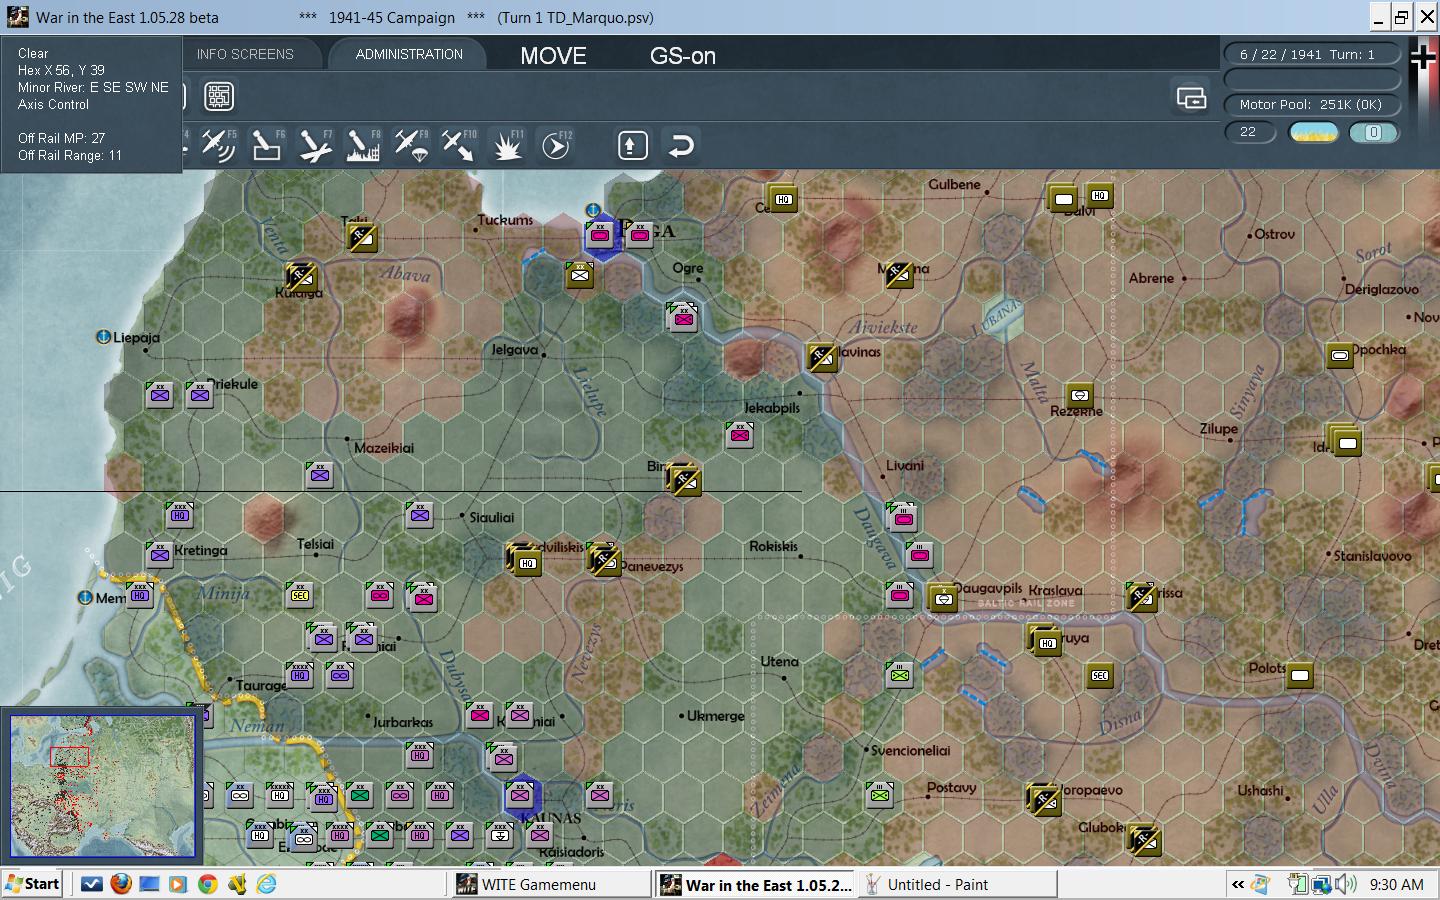Image resolution: width=1440 pixels, height=900 pixels.
Task: Click the F12 end turn icon
Action: [x=555, y=146]
